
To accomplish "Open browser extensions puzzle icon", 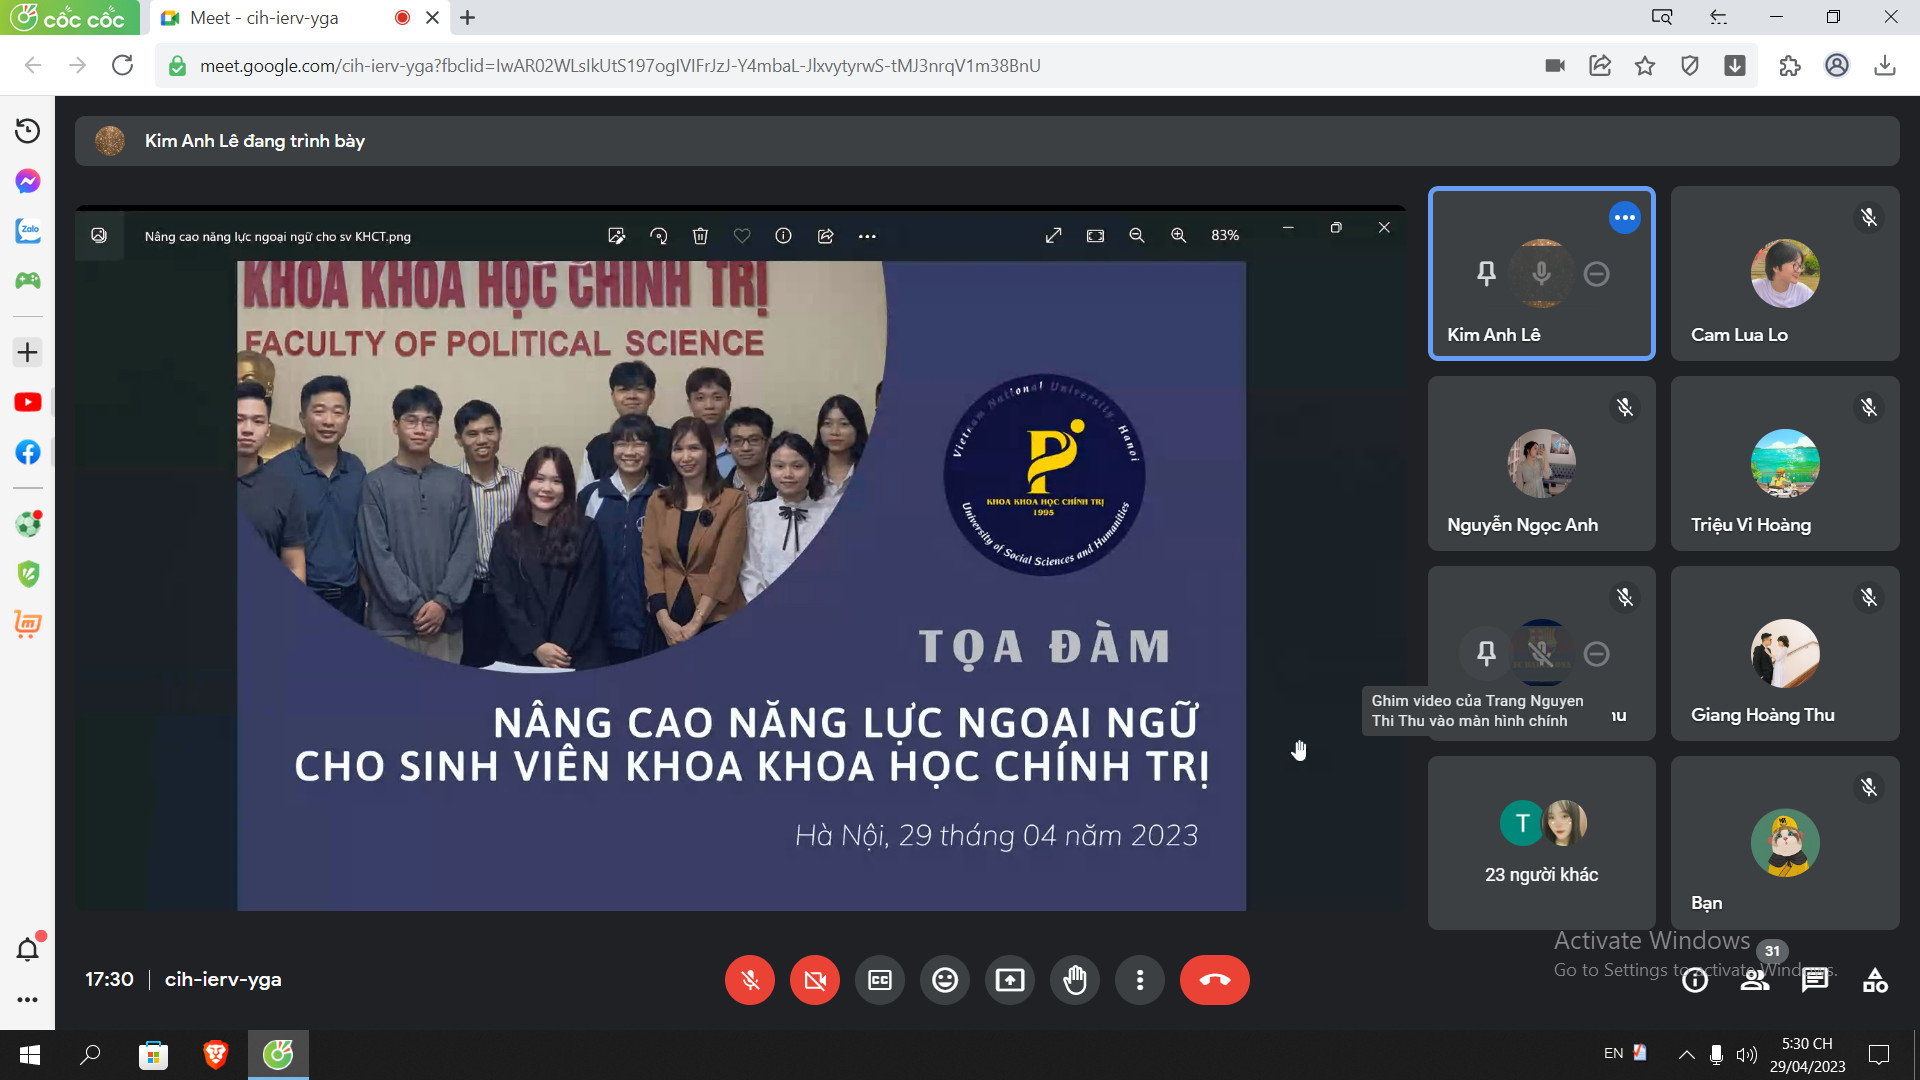I will (1790, 66).
